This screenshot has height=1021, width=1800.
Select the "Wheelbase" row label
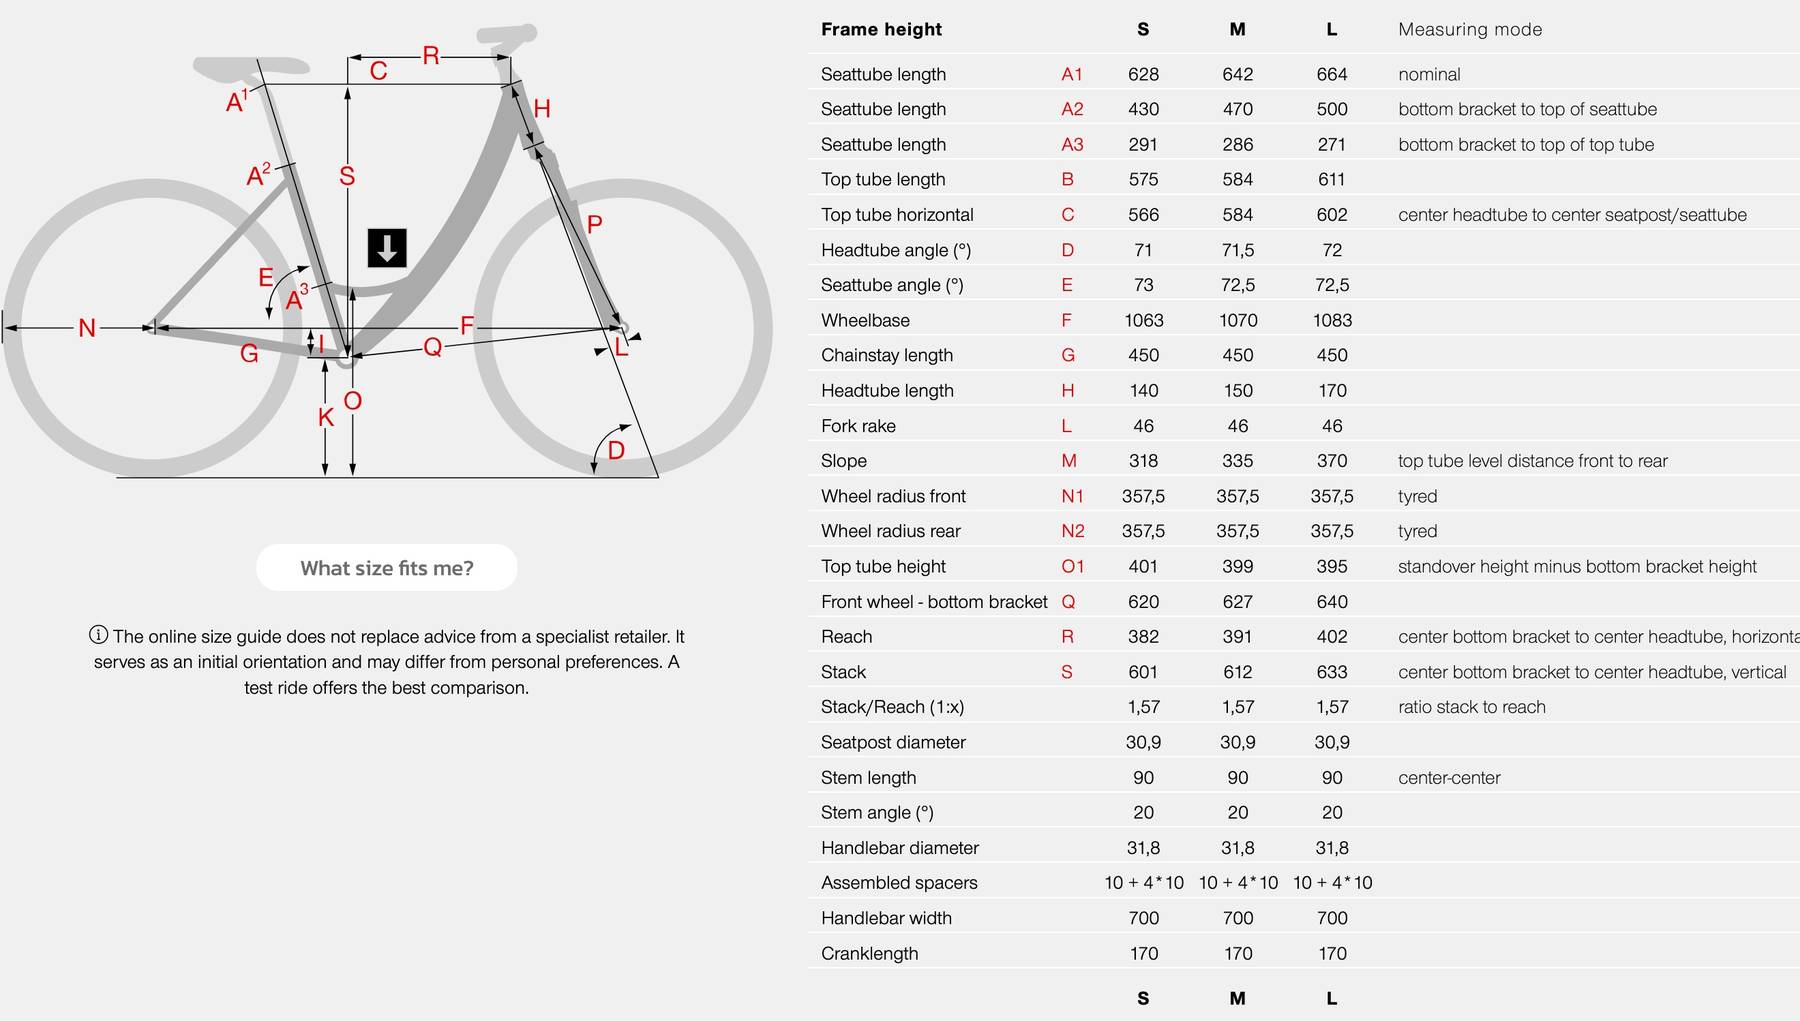click(865, 320)
